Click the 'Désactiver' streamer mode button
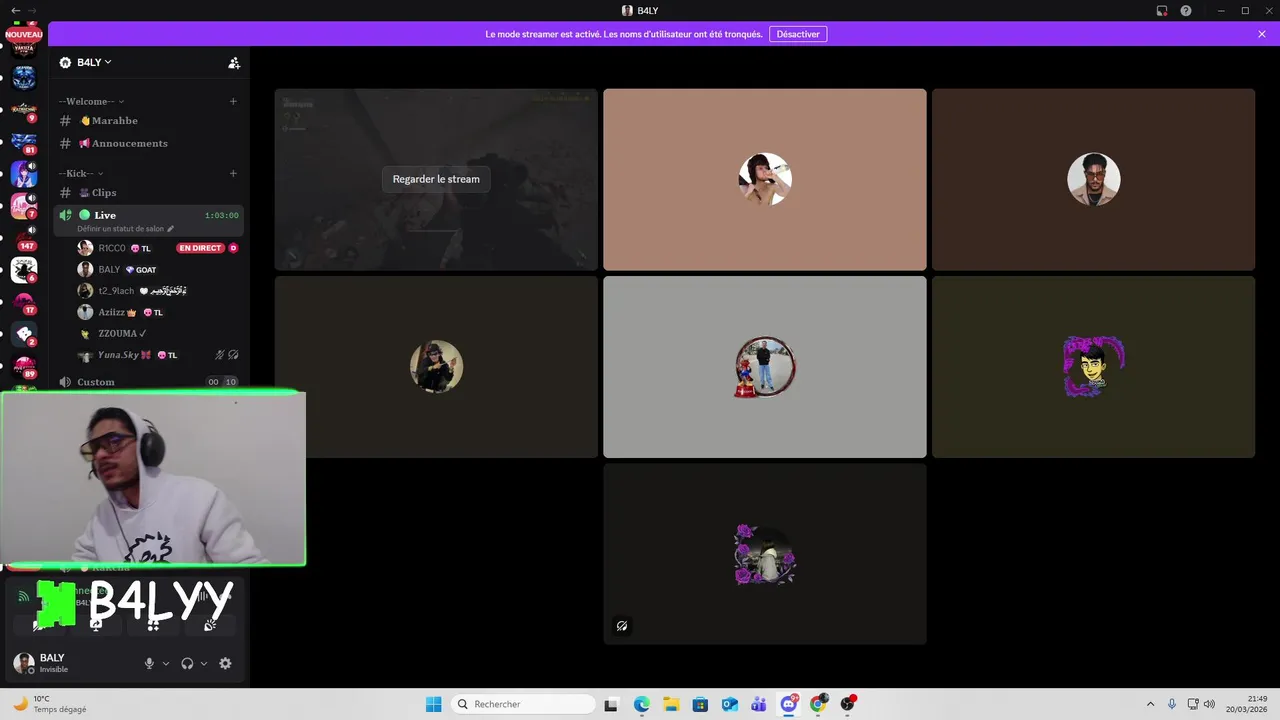Viewport: 1280px width, 720px height. coord(798,34)
